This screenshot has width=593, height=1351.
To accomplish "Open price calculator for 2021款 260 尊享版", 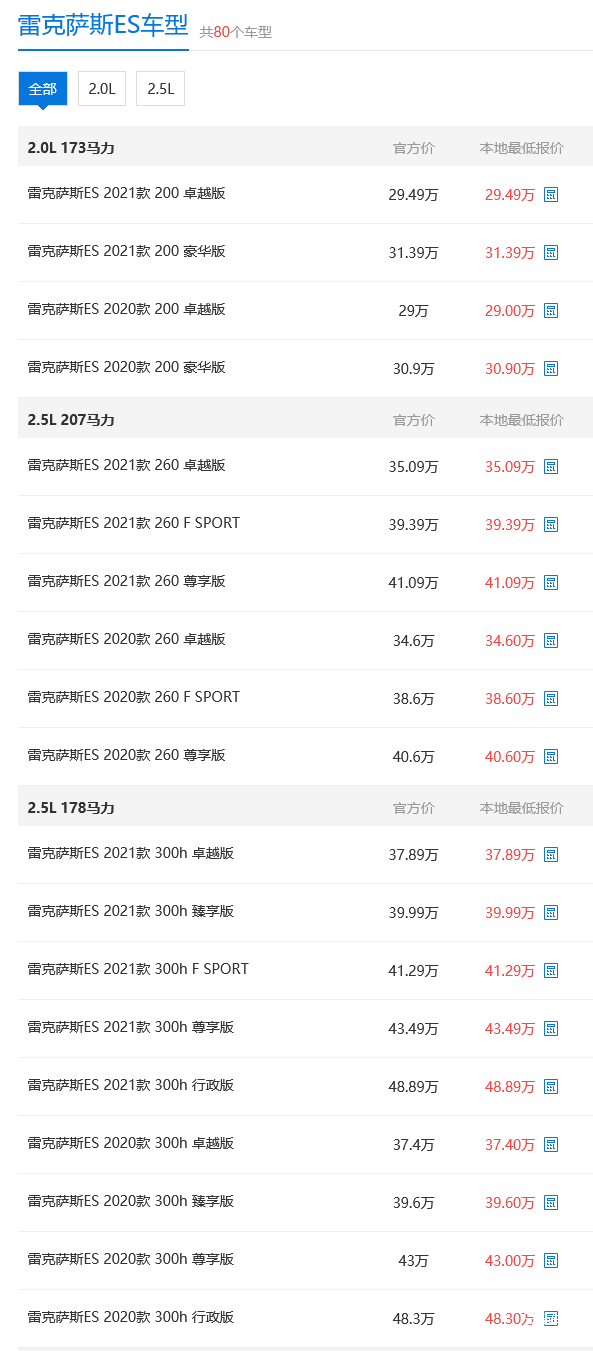I will tap(551, 582).
